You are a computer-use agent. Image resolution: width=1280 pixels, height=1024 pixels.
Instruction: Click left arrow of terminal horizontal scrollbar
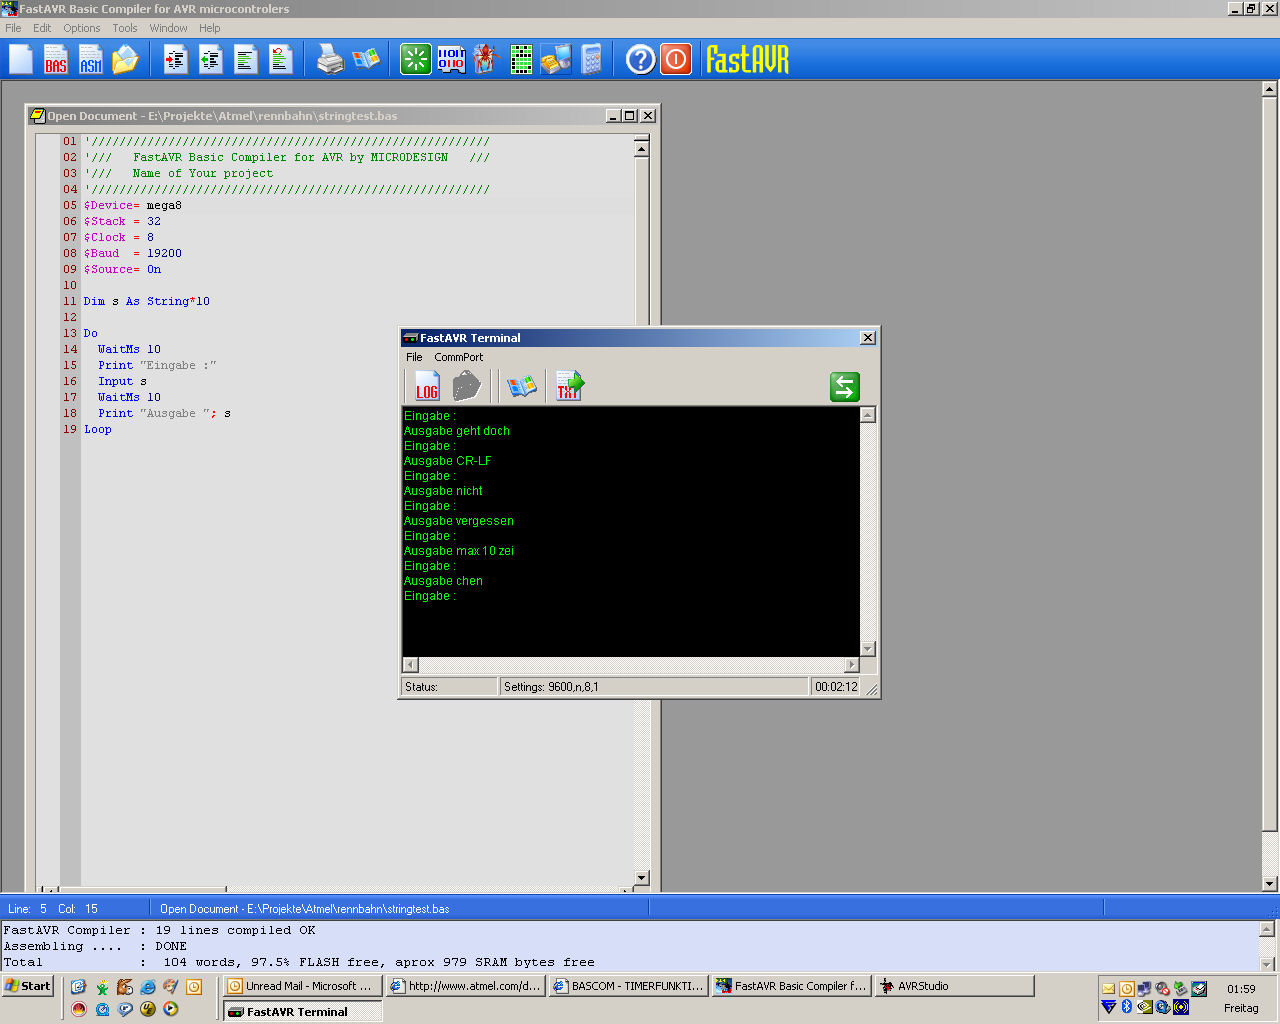pos(410,665)
